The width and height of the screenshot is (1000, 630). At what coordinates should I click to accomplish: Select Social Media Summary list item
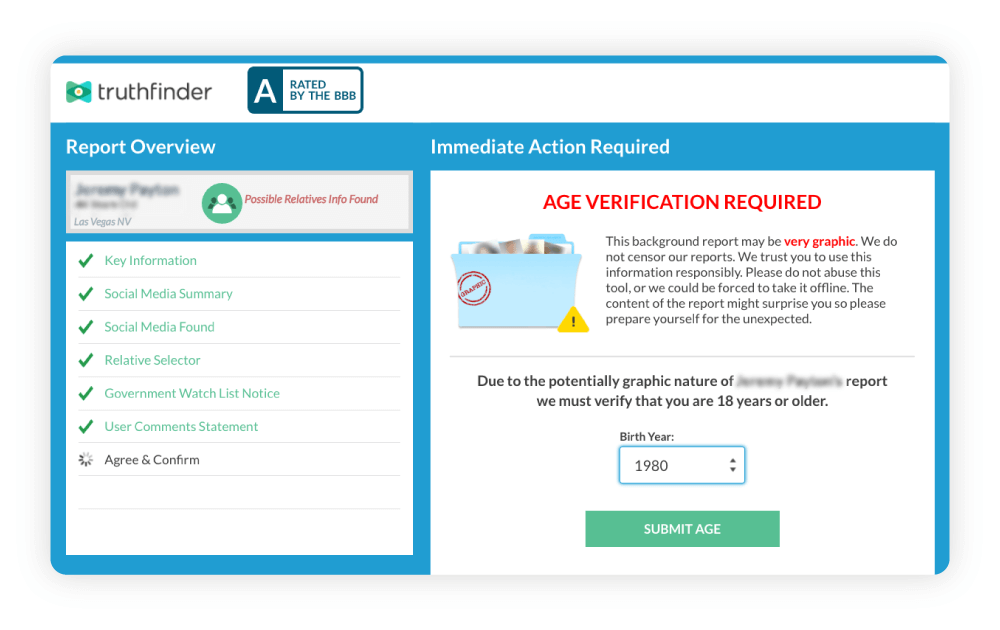point(168,293)
